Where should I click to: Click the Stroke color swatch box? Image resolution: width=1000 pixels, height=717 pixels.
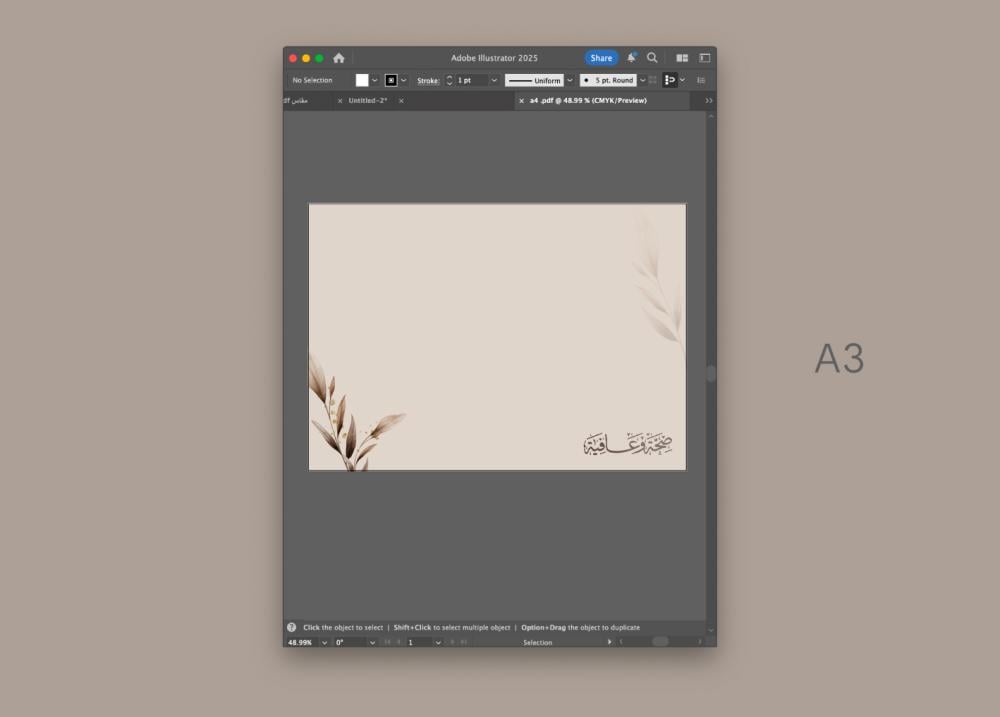click(391, 80)
